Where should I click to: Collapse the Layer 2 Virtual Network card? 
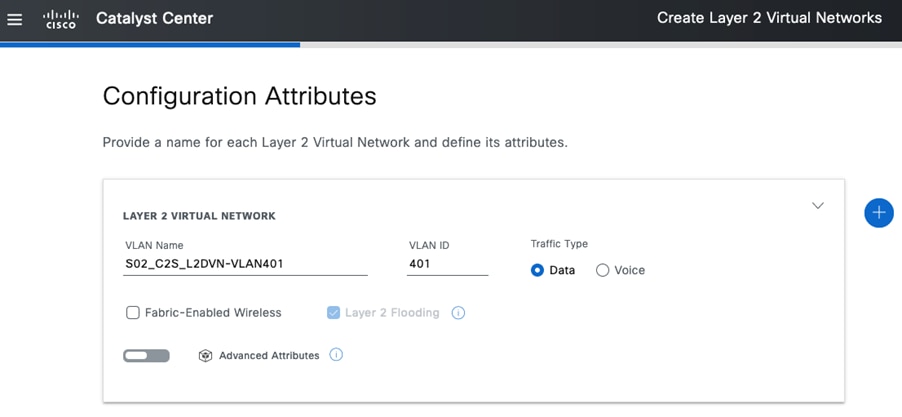pos(817,205)
